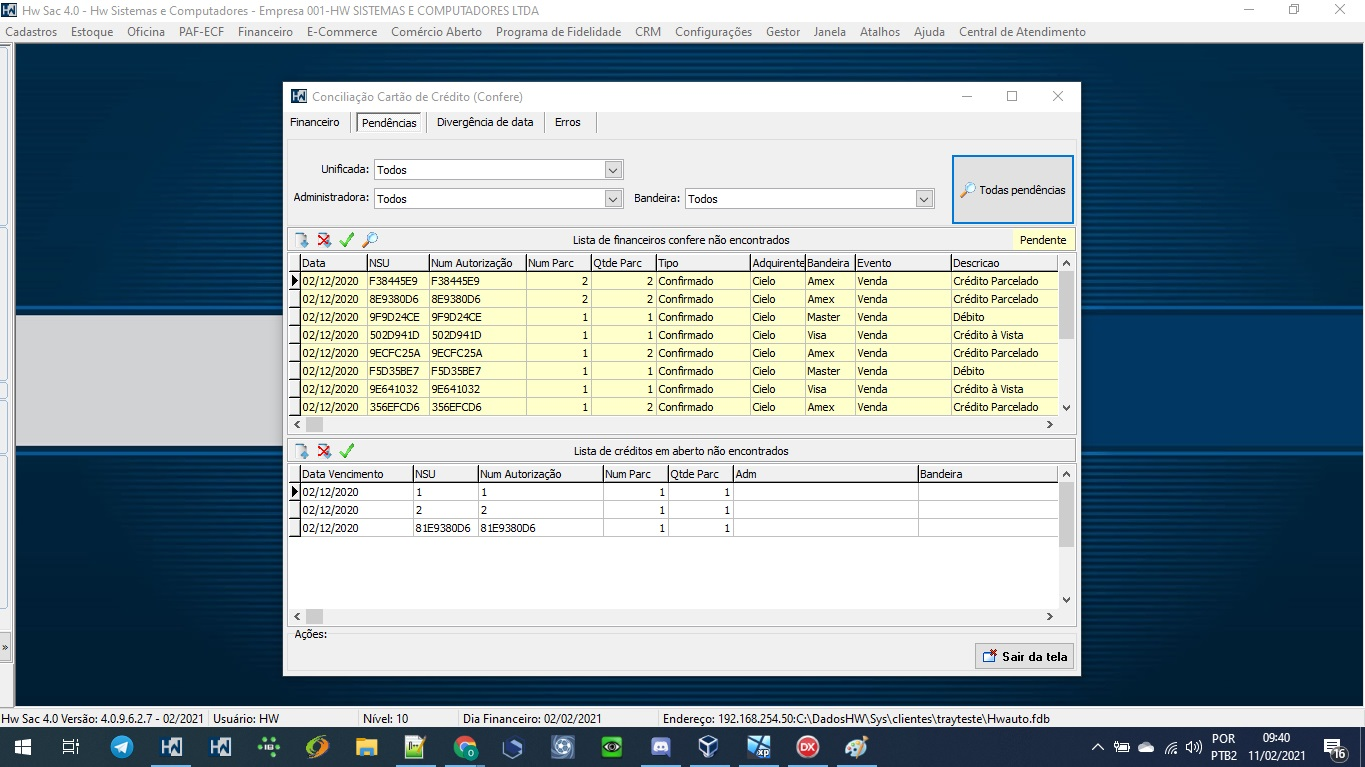The height and width of the screenshot is (767, 1365).
Task: Click the red X icon in the financeiros list toolbar
Action: coord(324,240)
